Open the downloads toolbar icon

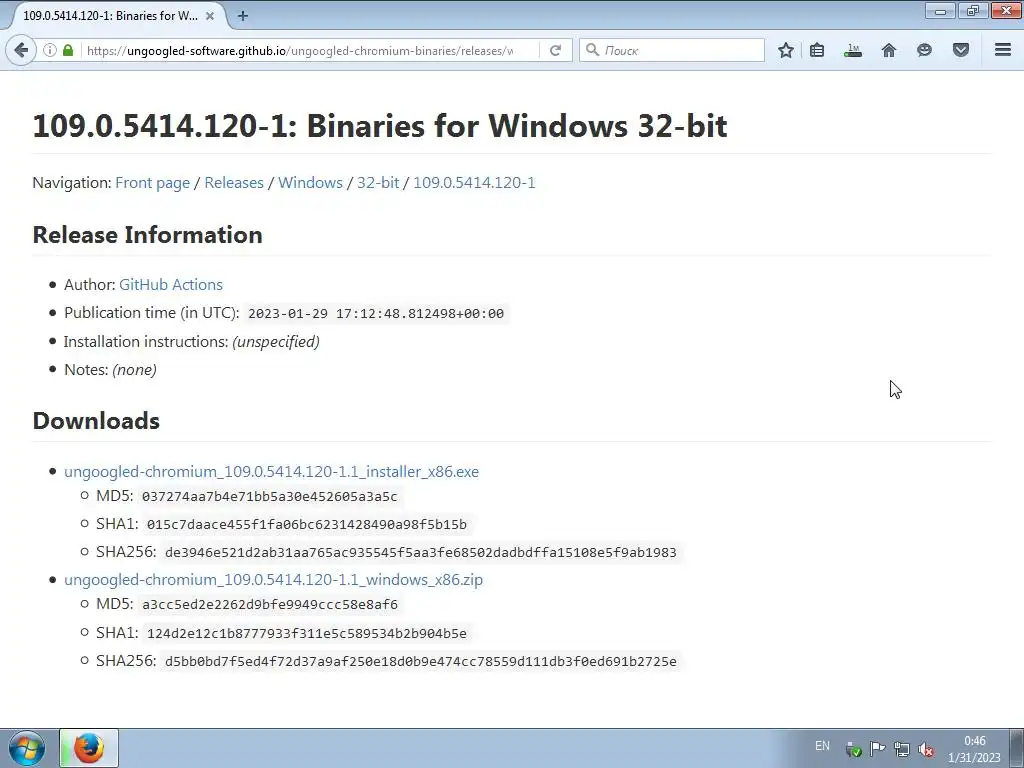tap(853, 50)
